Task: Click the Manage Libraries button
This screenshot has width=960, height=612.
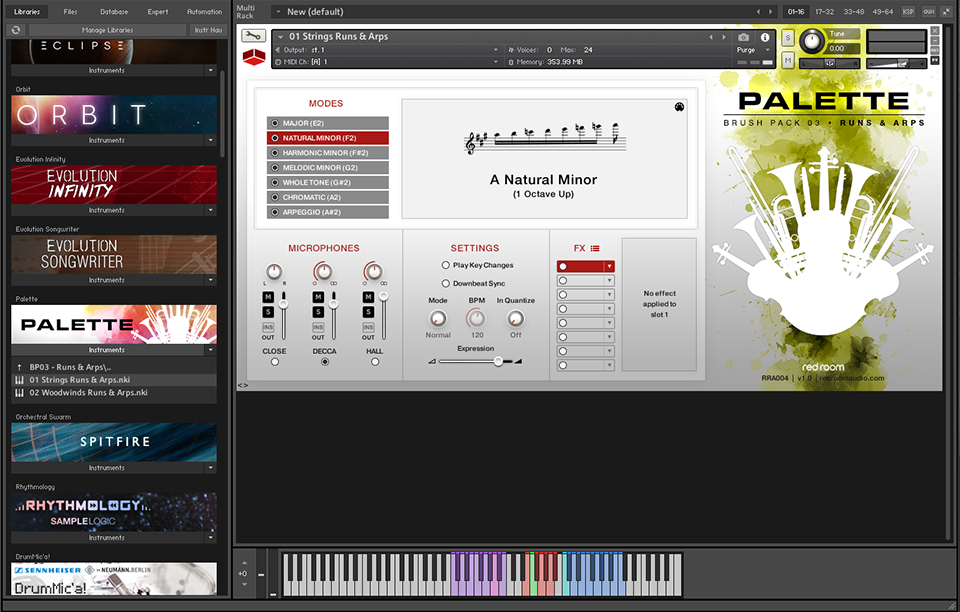Action: click(x=107, y=30)
